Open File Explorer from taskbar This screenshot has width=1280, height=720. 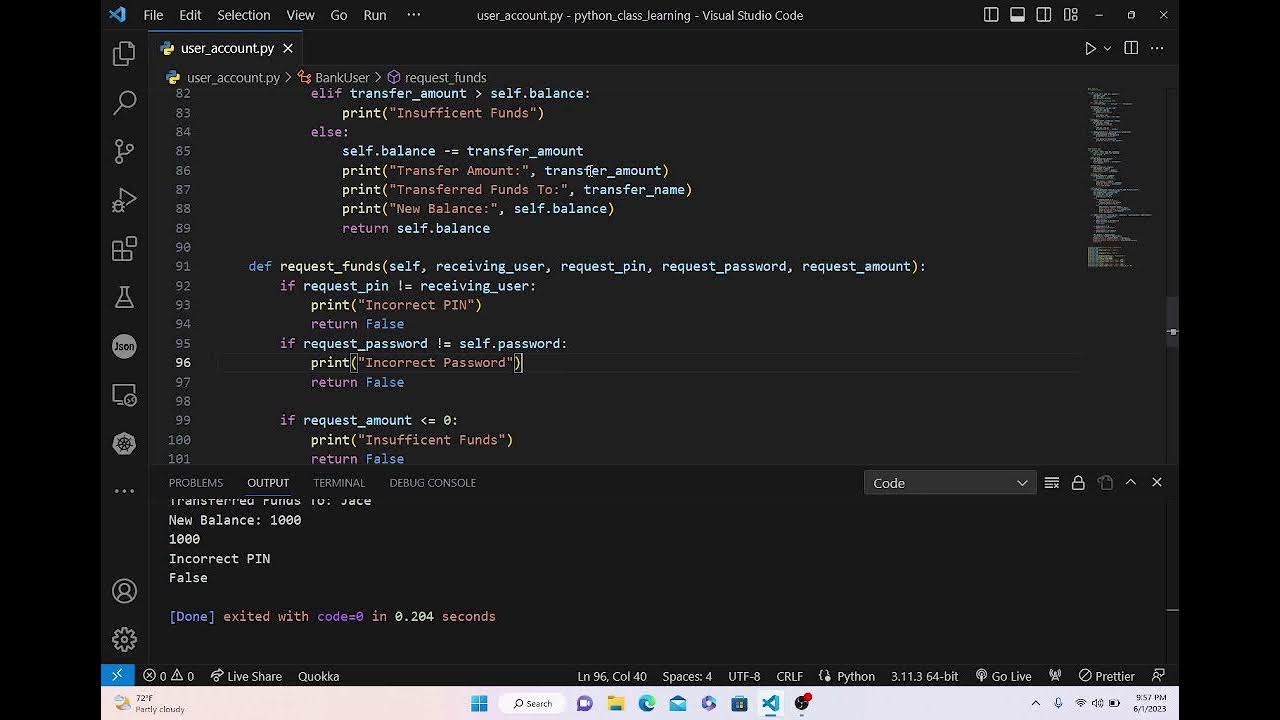pyautogui.click(x=616, y=703)
